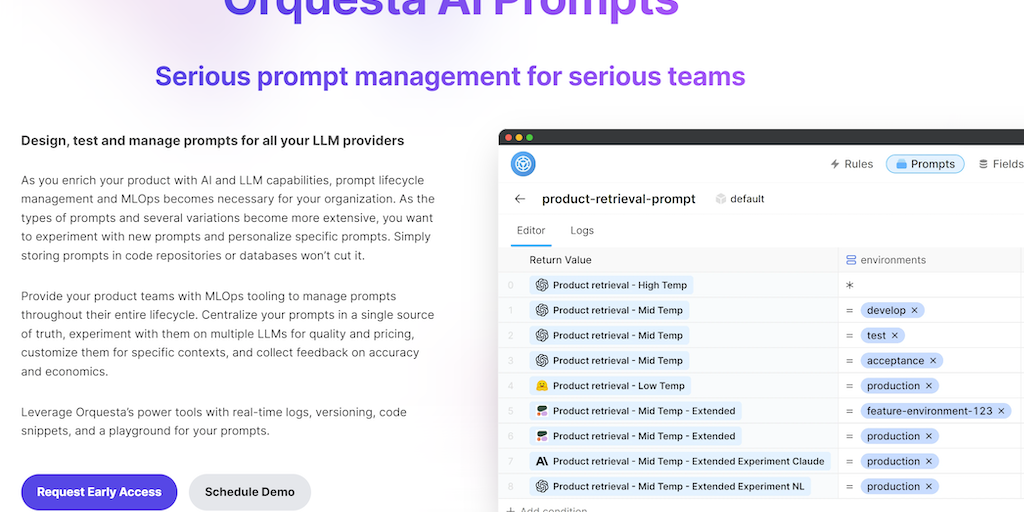The width and height of the screenshot is (1024, 512).
Task: Remove the develop environment tag
Action: [x=914, y=310]
